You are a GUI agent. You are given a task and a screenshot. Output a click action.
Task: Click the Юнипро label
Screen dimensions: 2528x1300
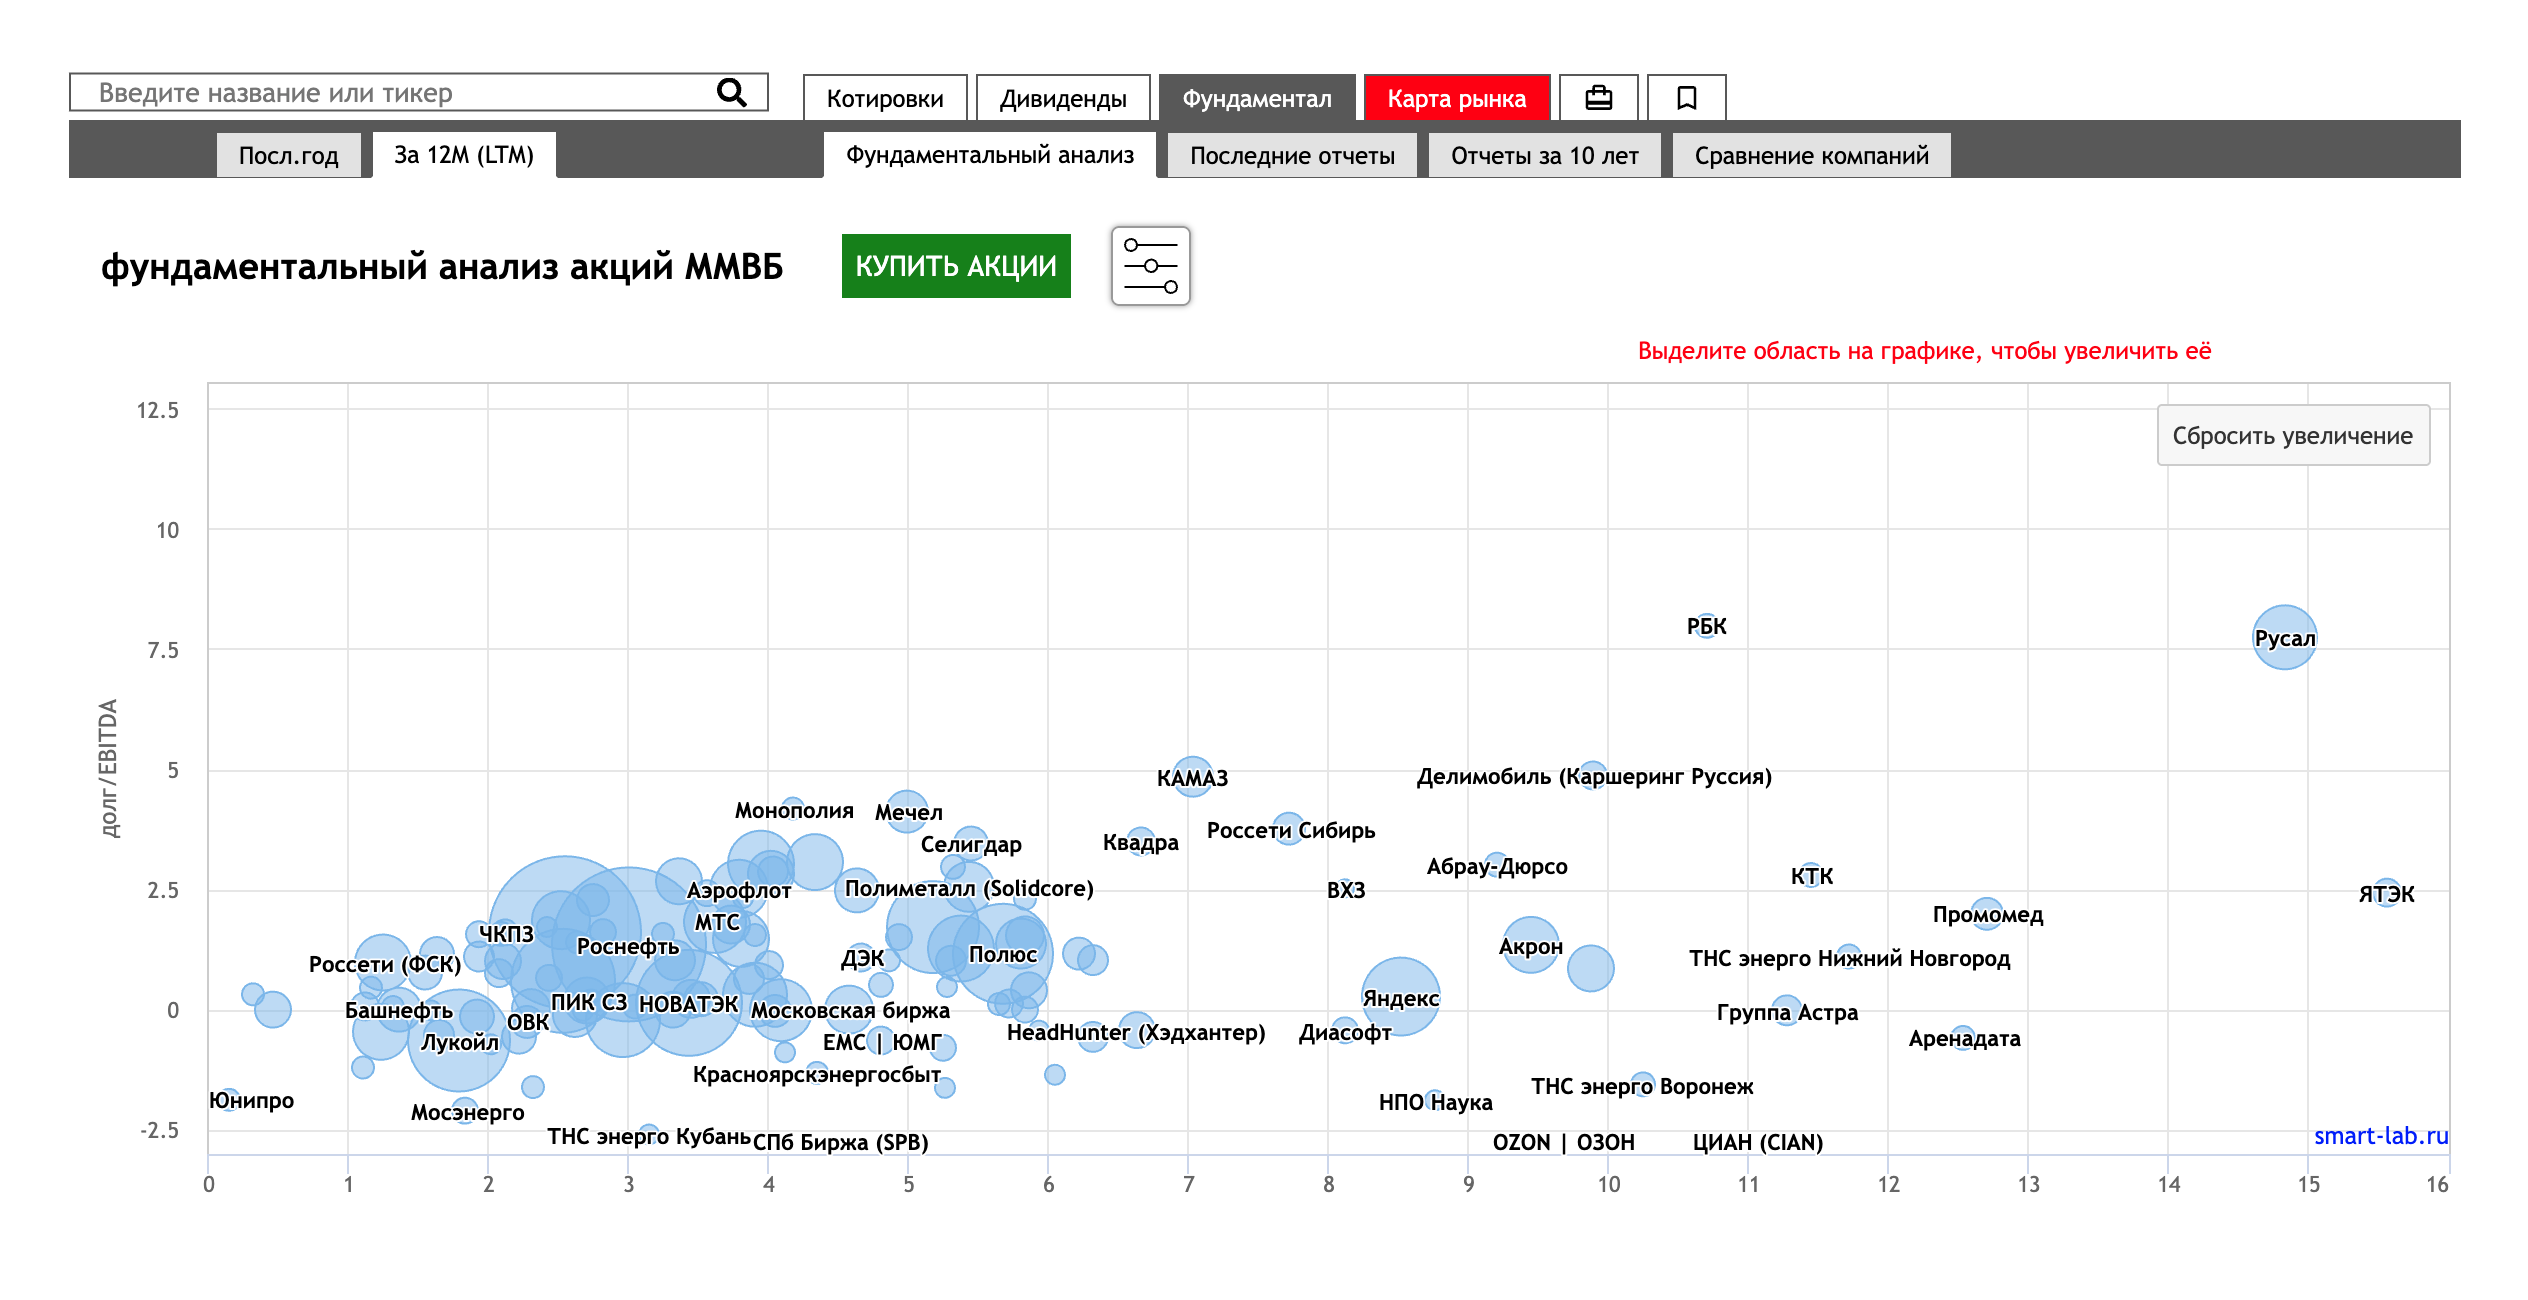tap(251, 1100)
